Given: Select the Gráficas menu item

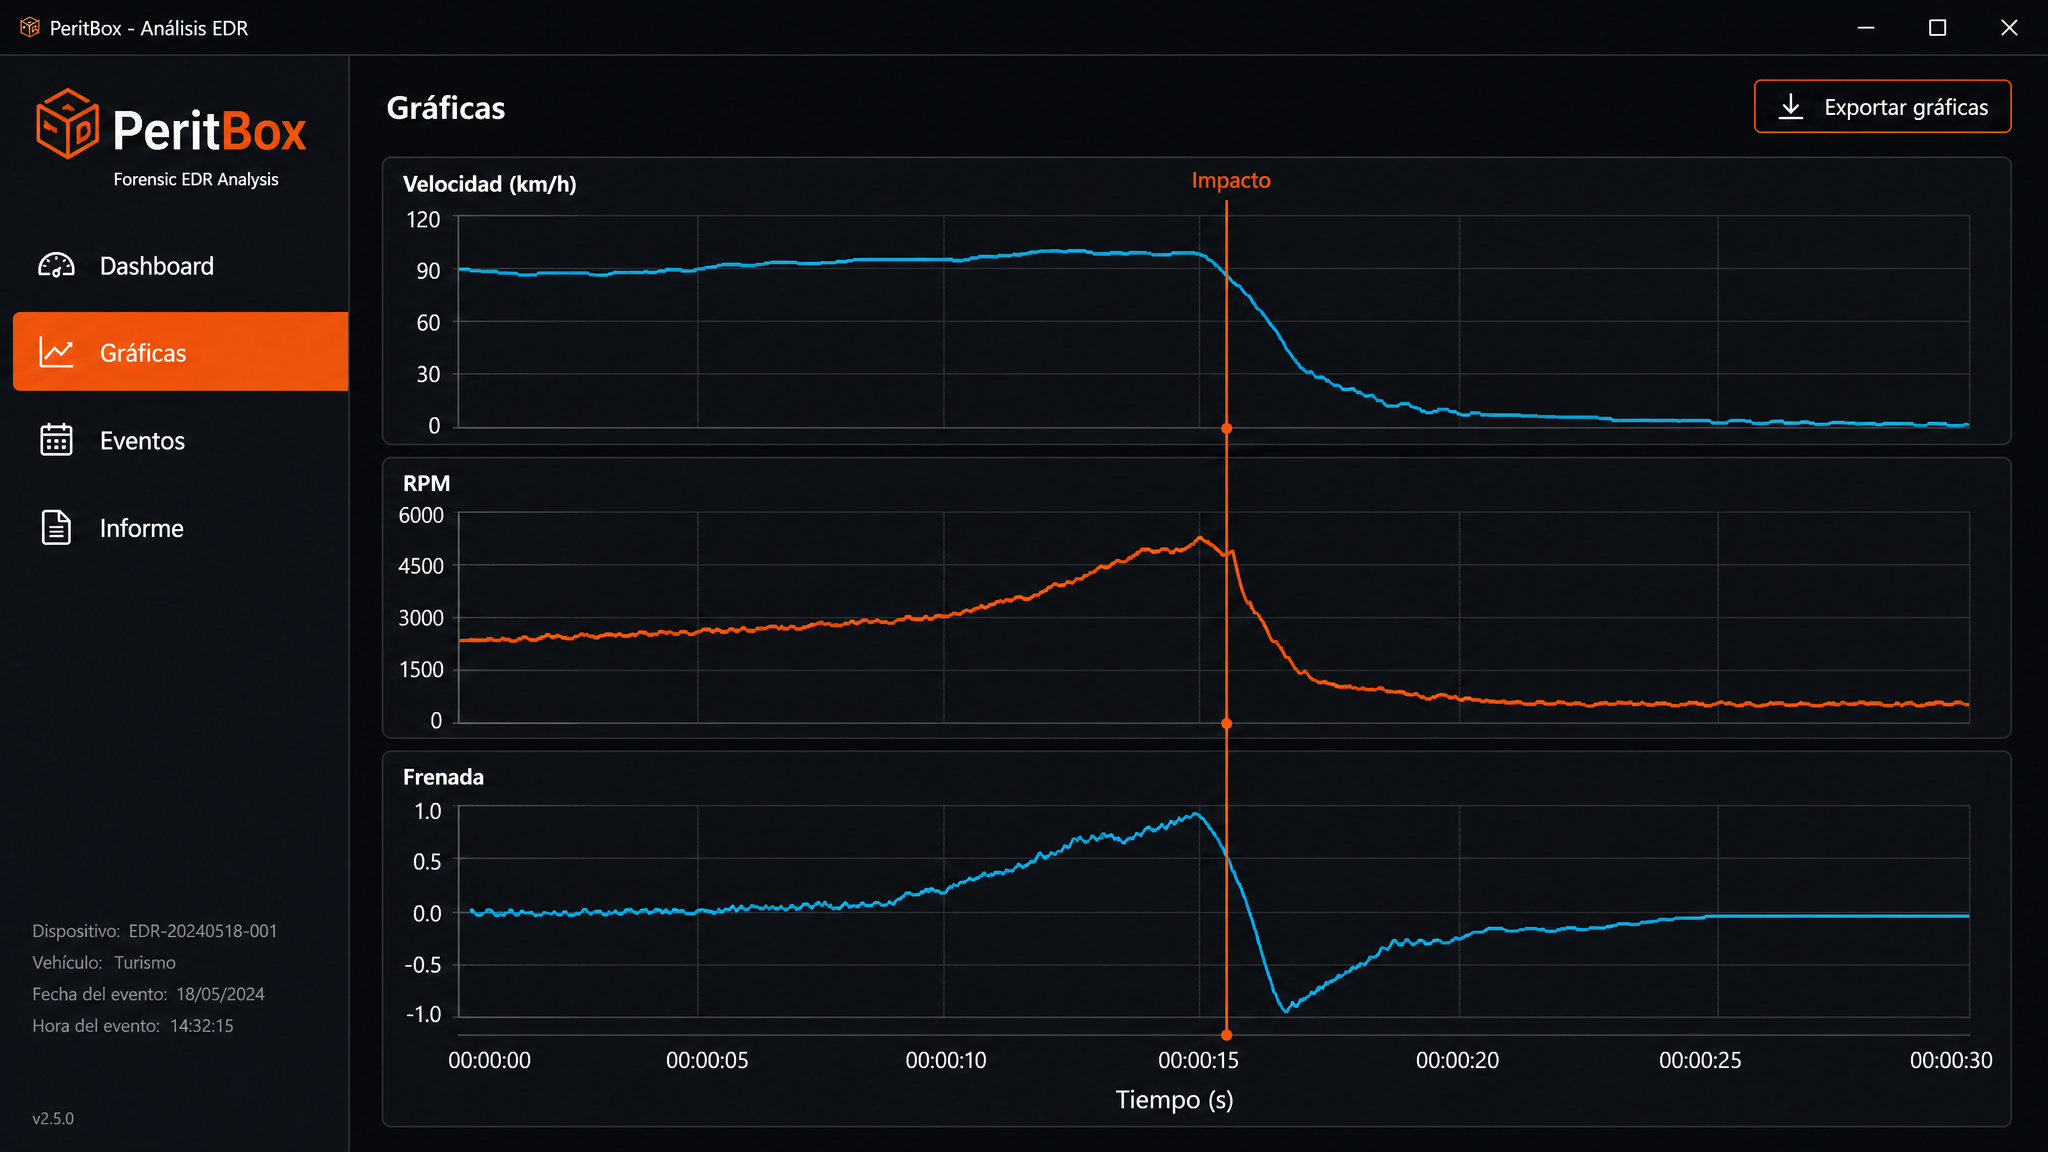Looking at the screenshot, I should [x=180, y=352].
